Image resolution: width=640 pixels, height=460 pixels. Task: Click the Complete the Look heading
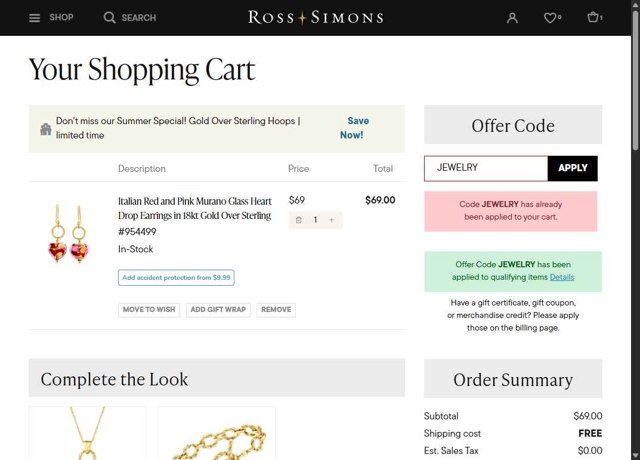pos(114,379)
